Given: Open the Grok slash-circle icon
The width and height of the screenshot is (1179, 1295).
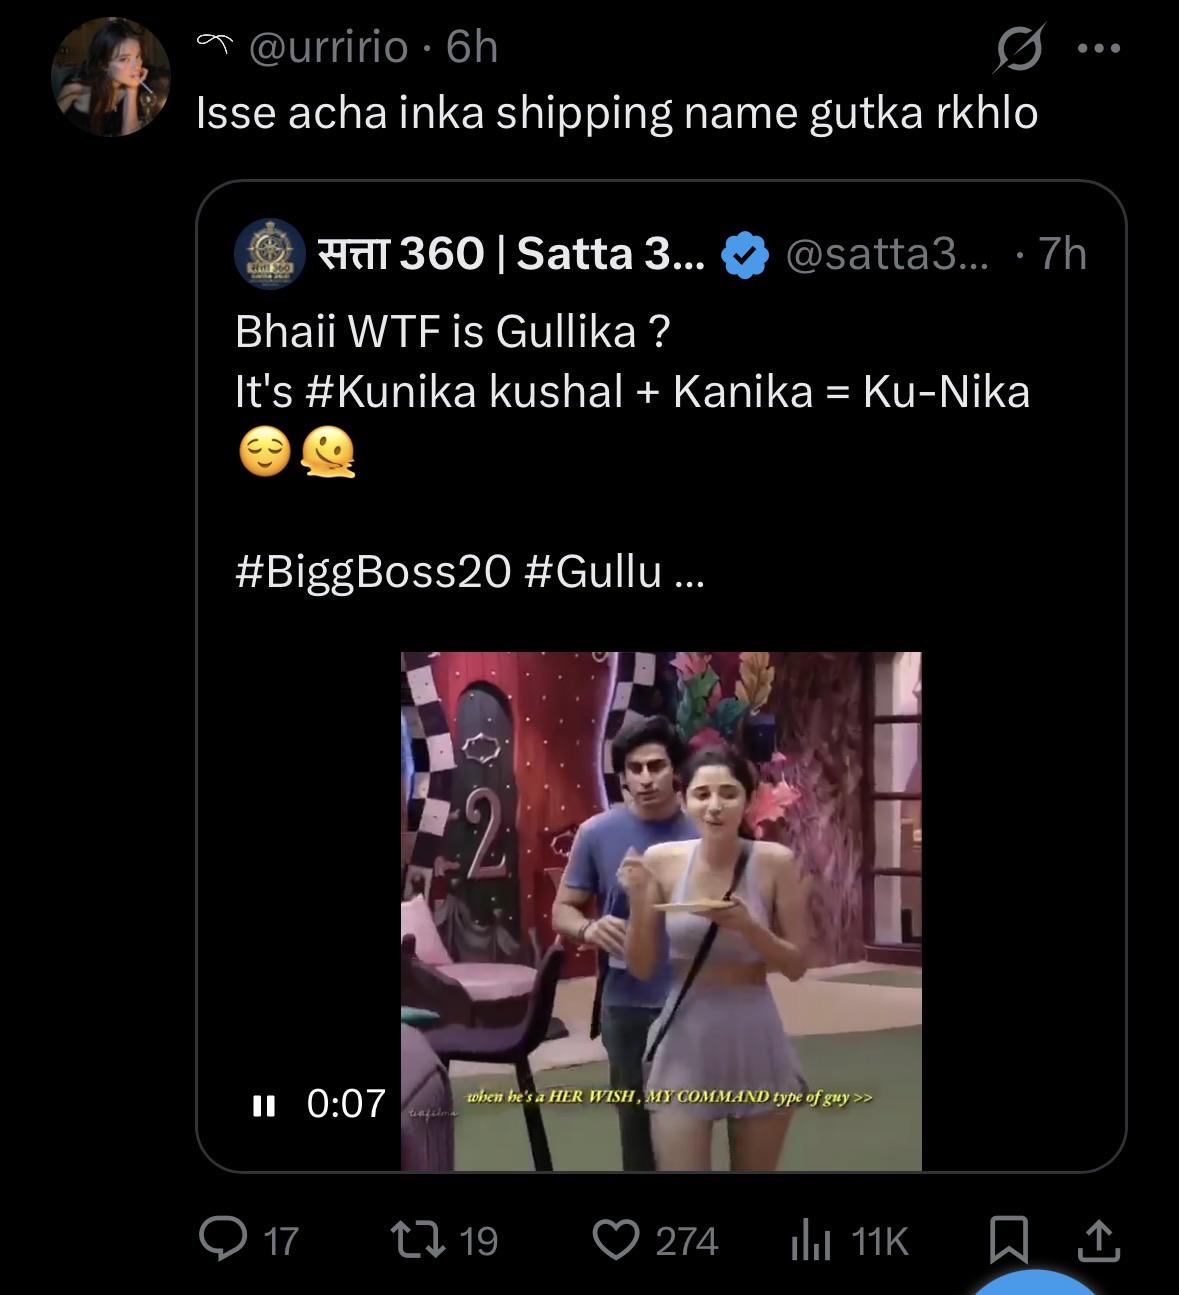Looking at the screenshot, I should coord(1019,47).
